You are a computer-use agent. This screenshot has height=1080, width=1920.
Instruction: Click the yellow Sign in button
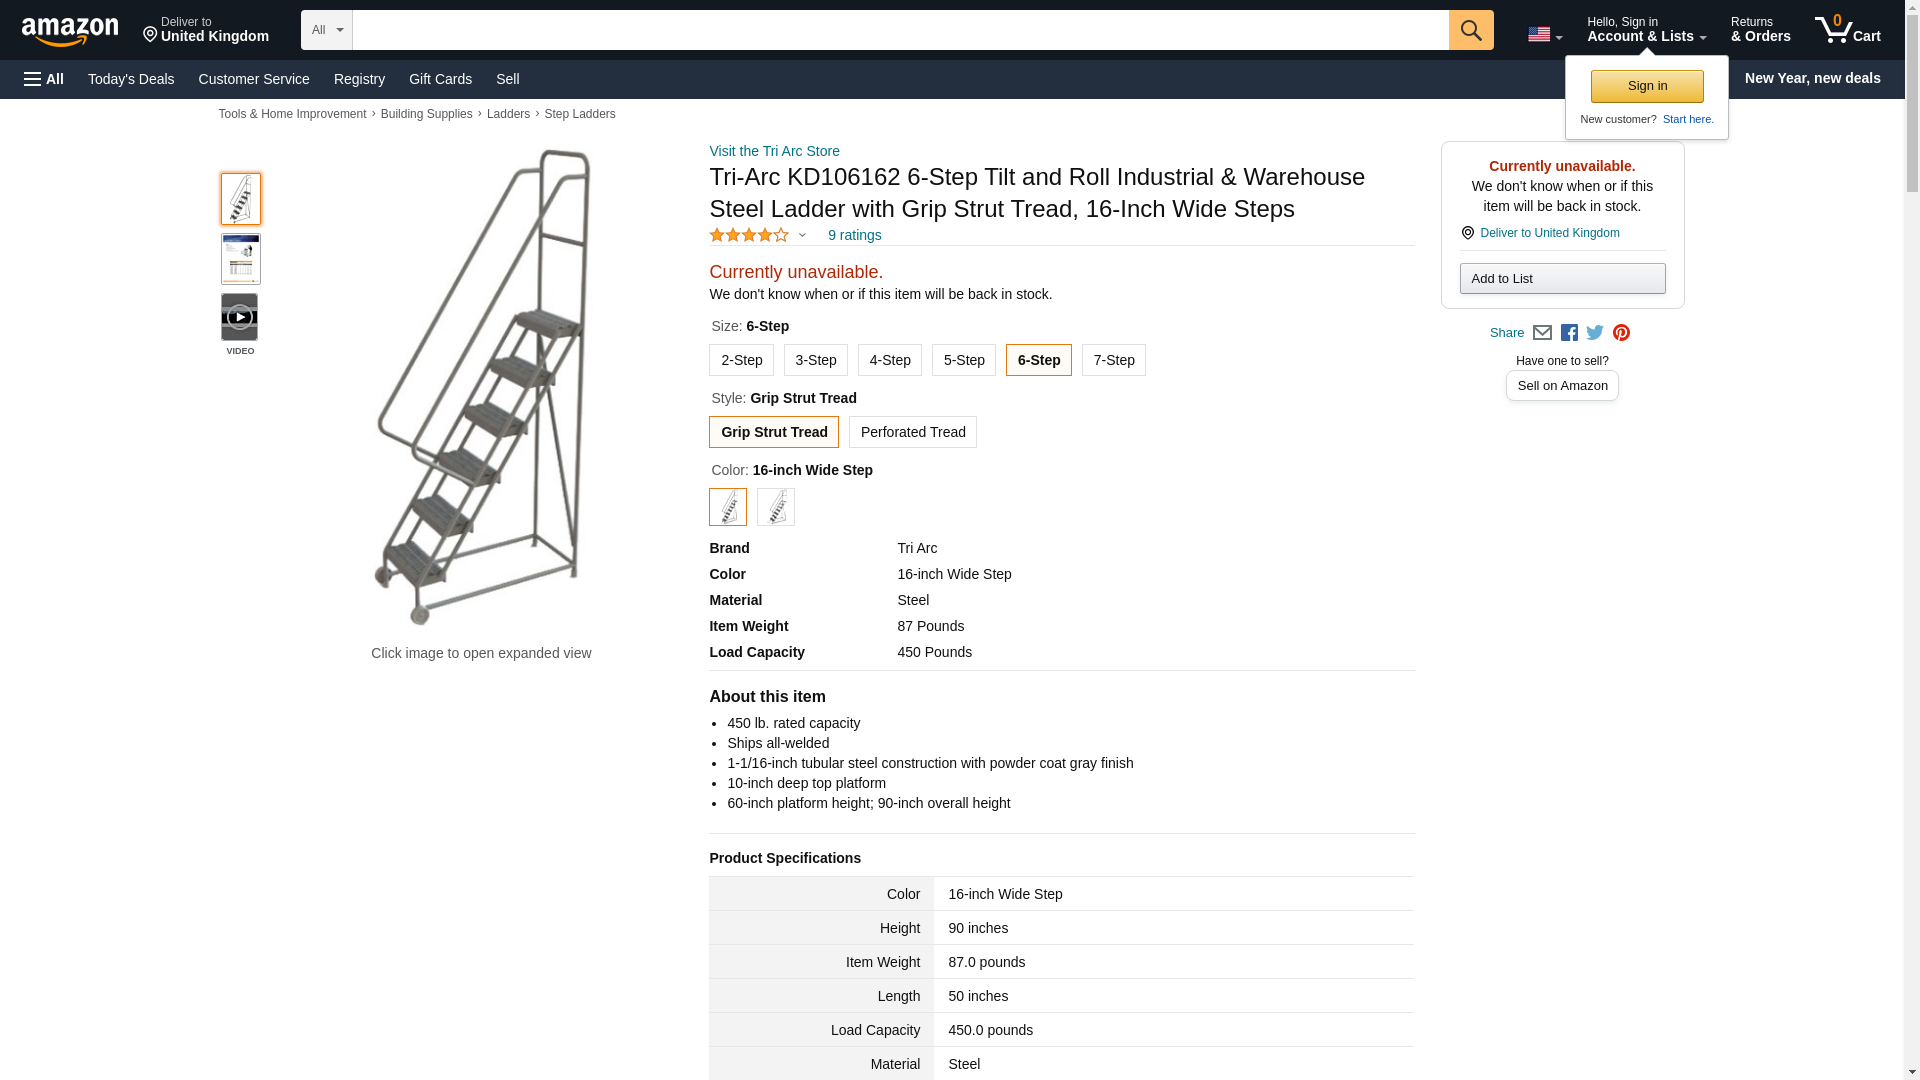tap(1646, 86)
